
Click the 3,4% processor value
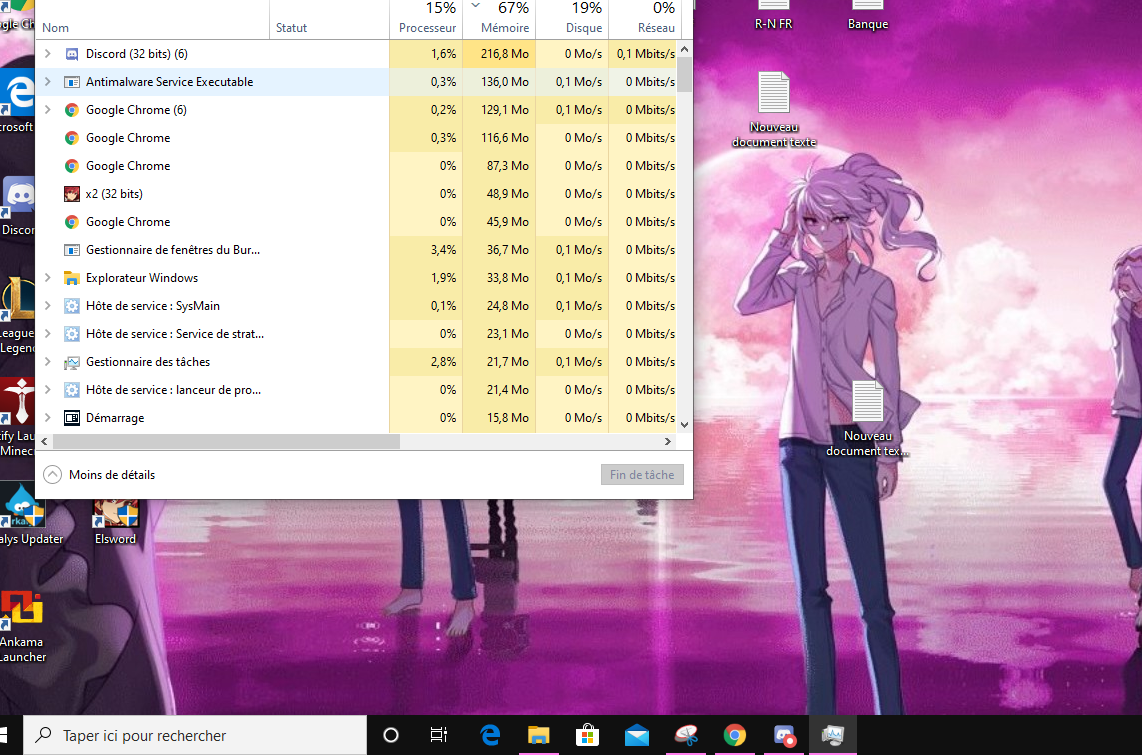pyautogui.click(x=444, y=250)
